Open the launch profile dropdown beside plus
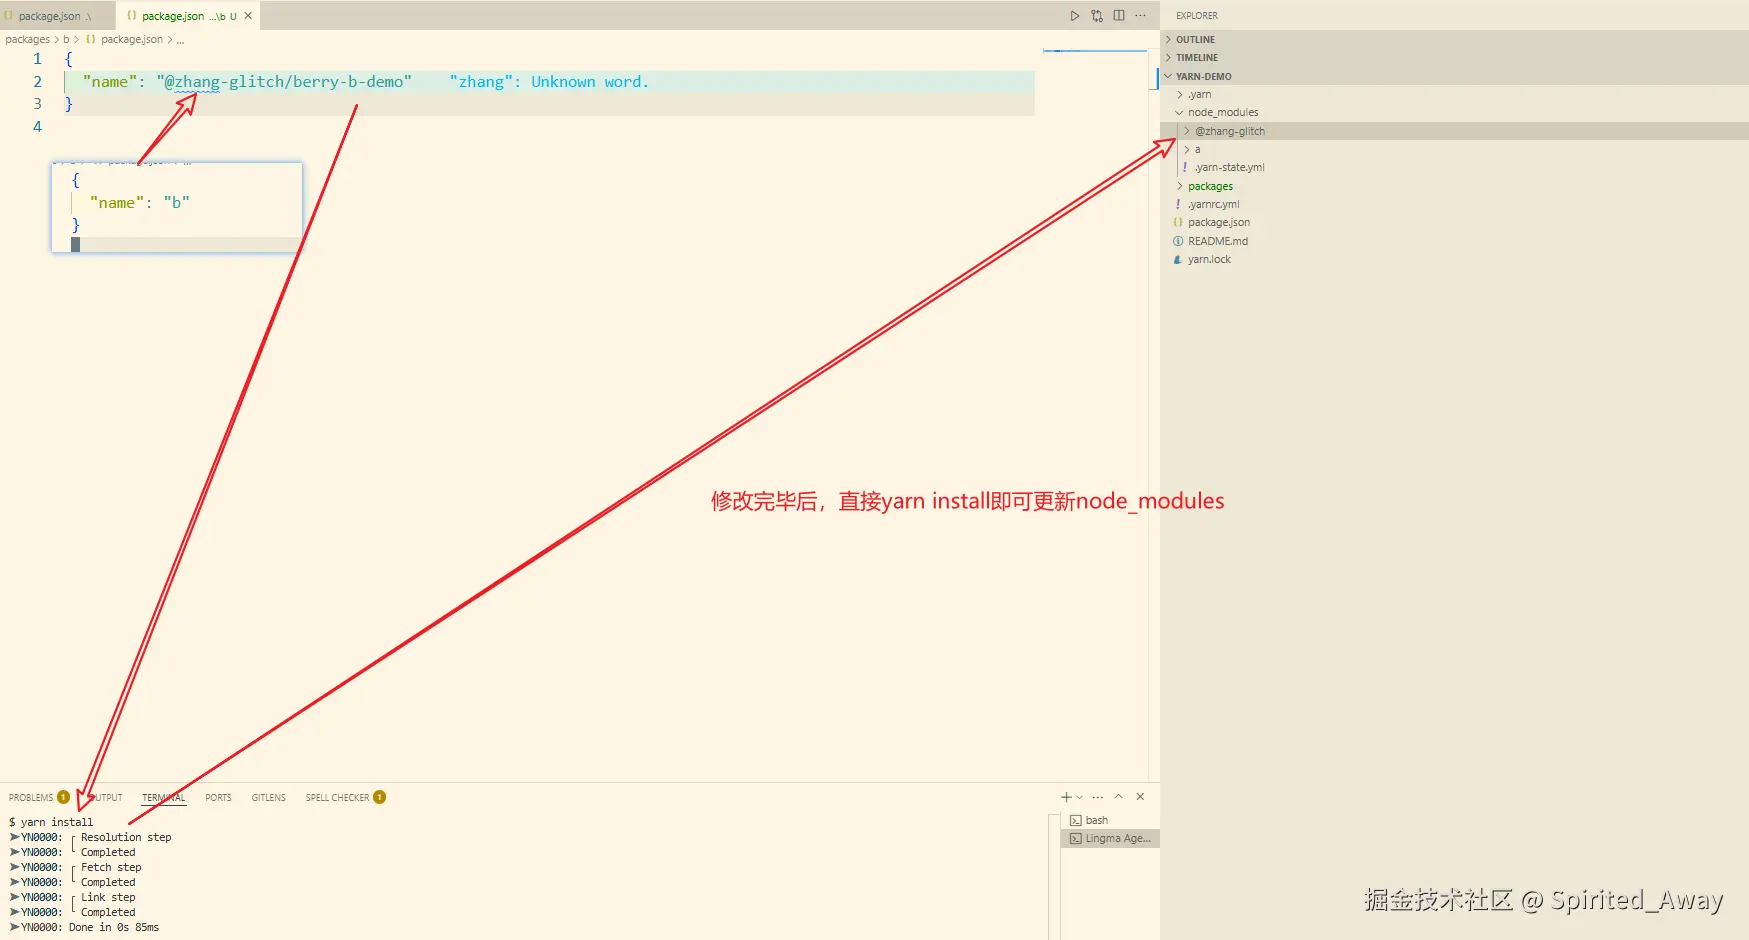Viewport: 1749px width, 940px height. [1080, 798]
